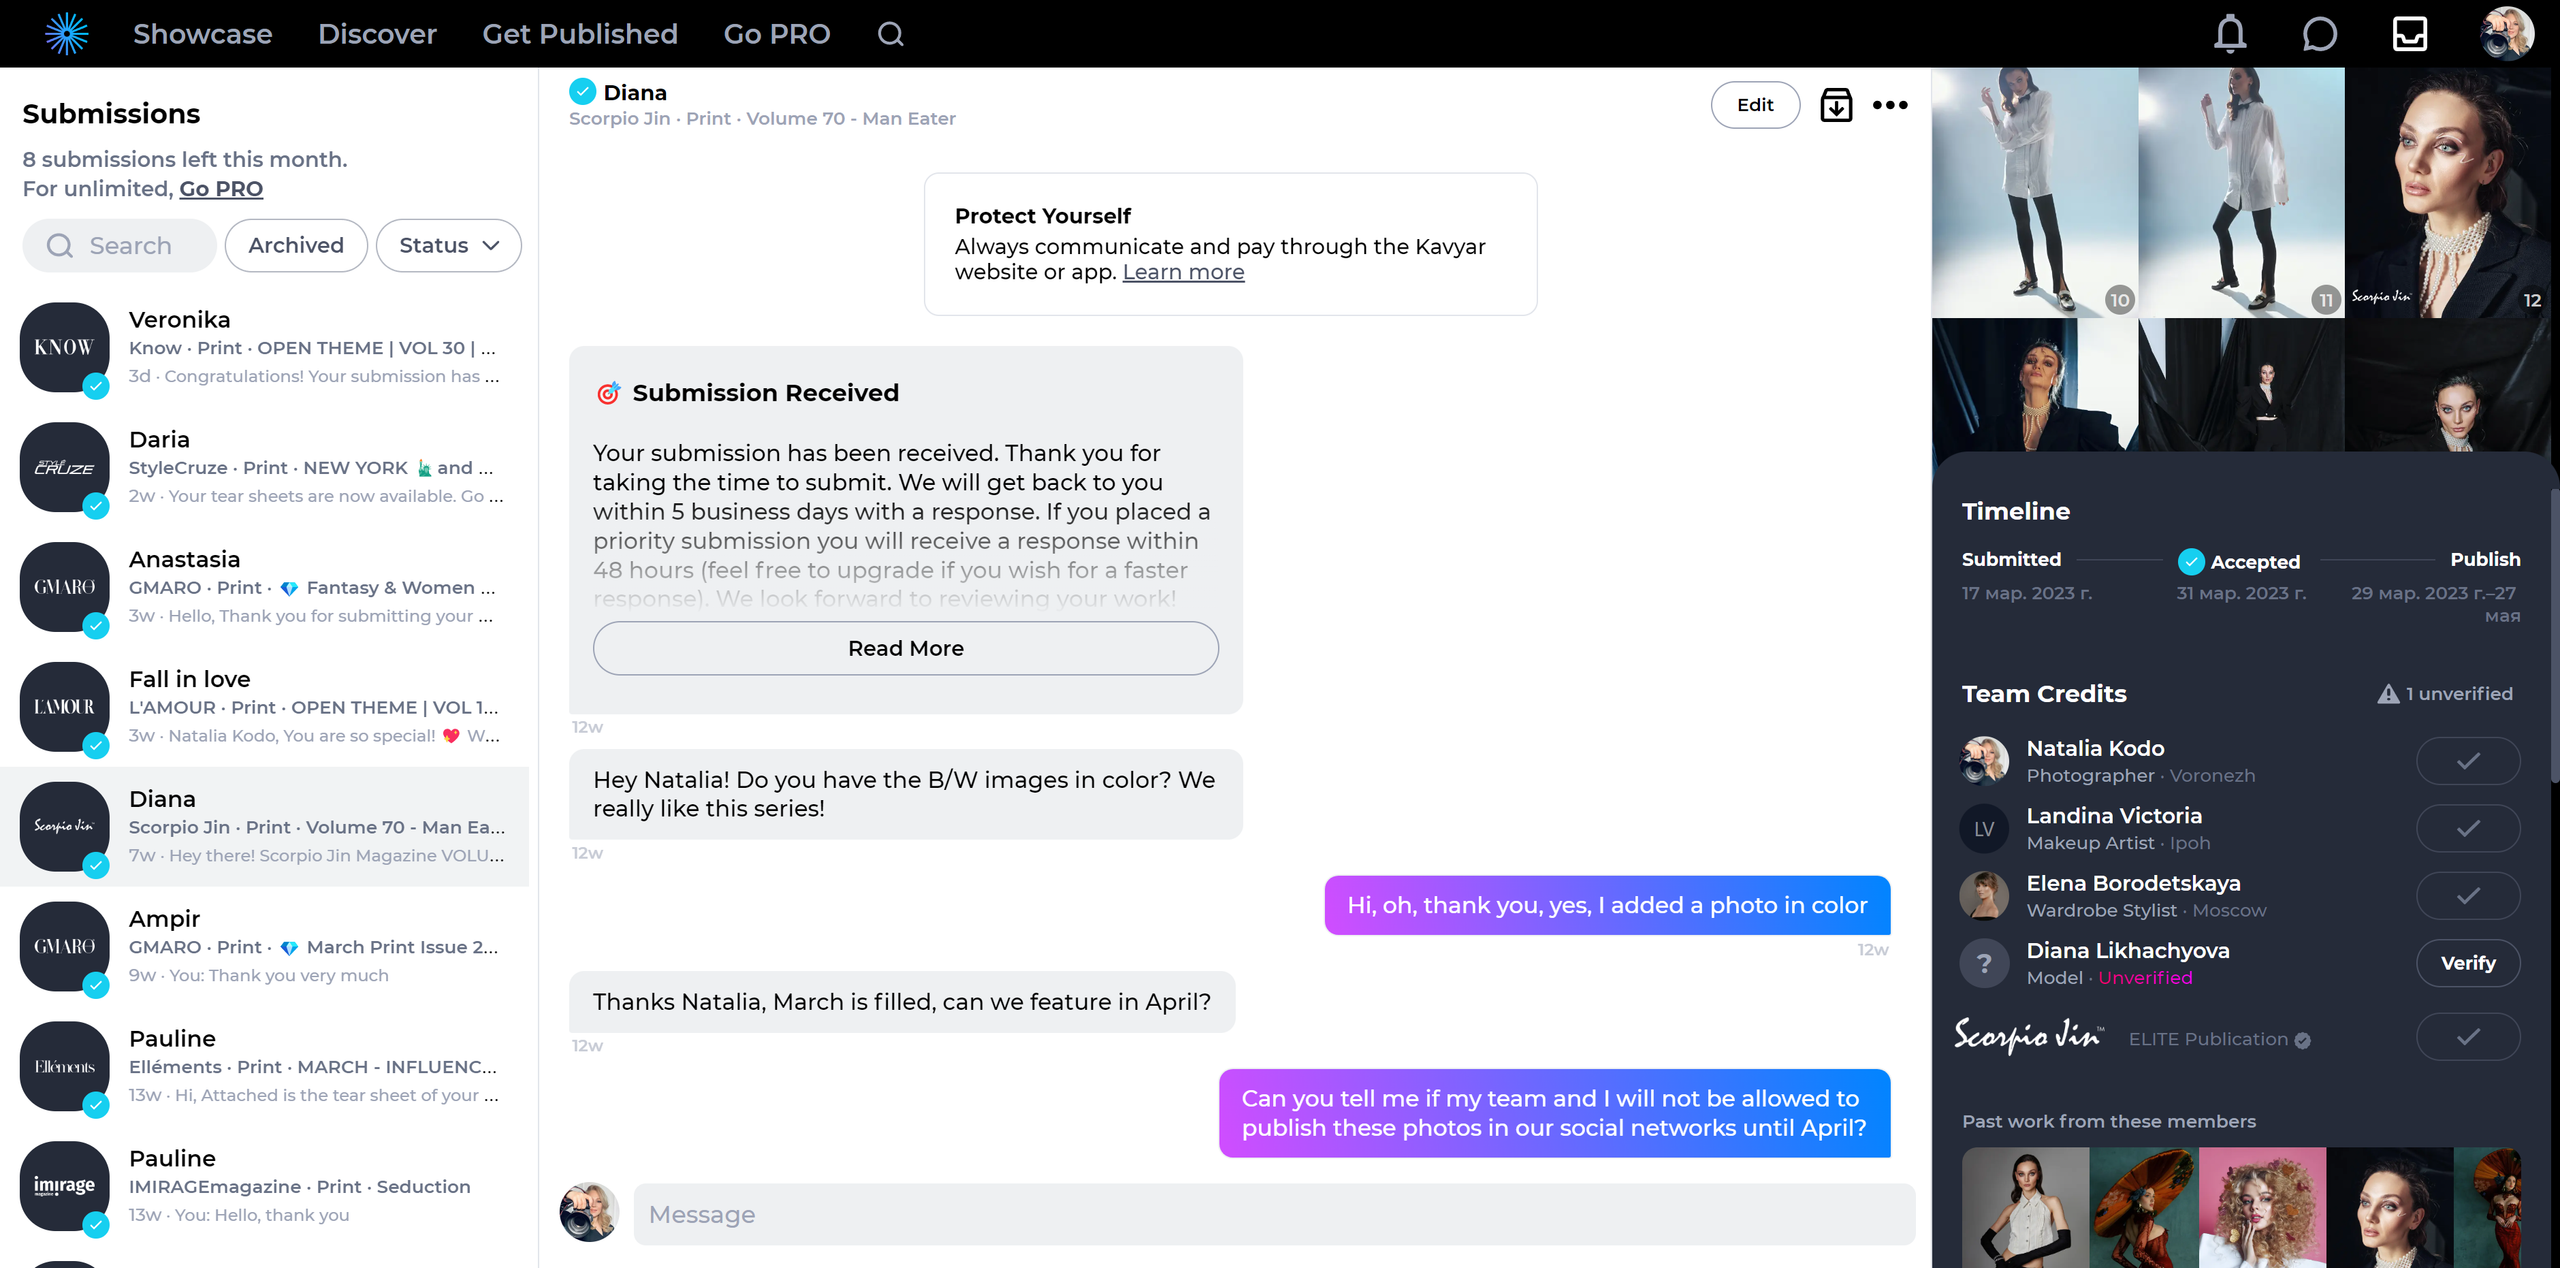This screenshot has width=2560, height=1268.
Task: Open the Fall in love L'AMOUR conversation
Action: coord(265,707)
